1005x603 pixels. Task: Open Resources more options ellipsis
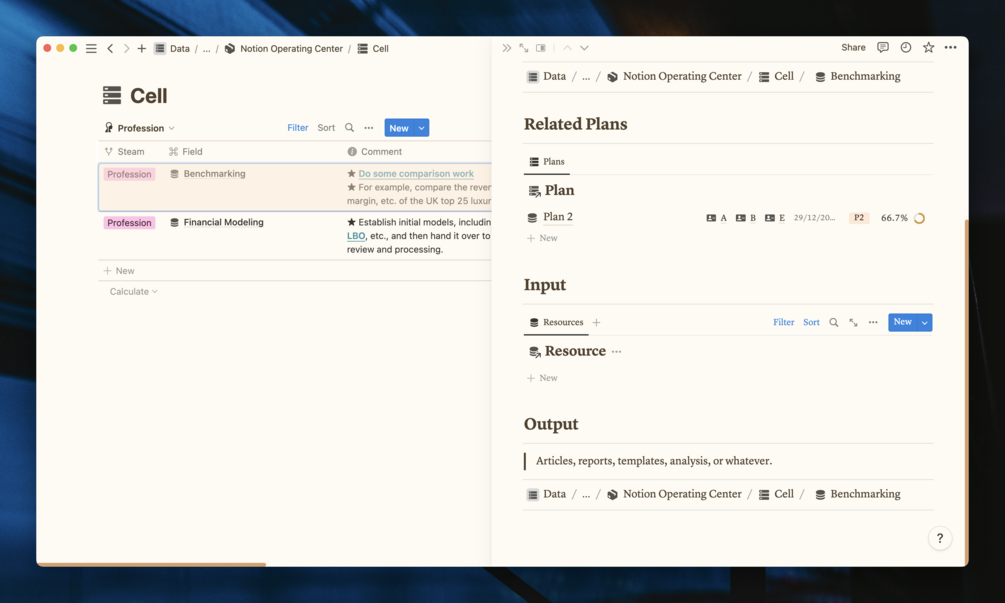click(873, 322)
